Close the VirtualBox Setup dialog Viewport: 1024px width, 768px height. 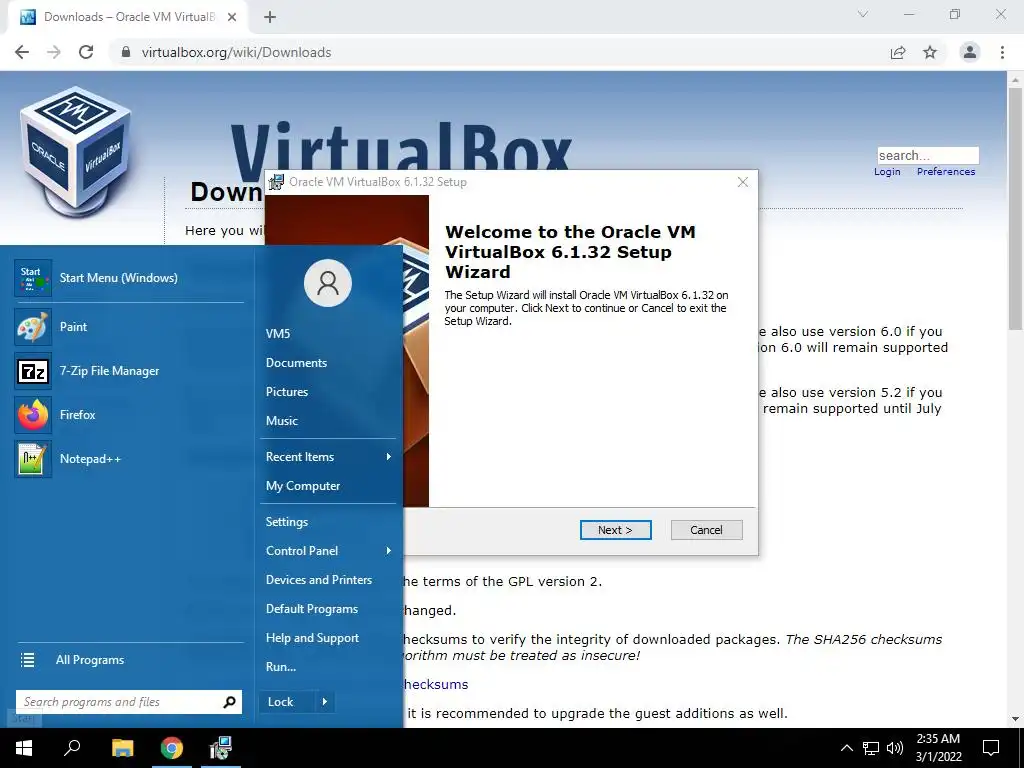coord(743,182)
